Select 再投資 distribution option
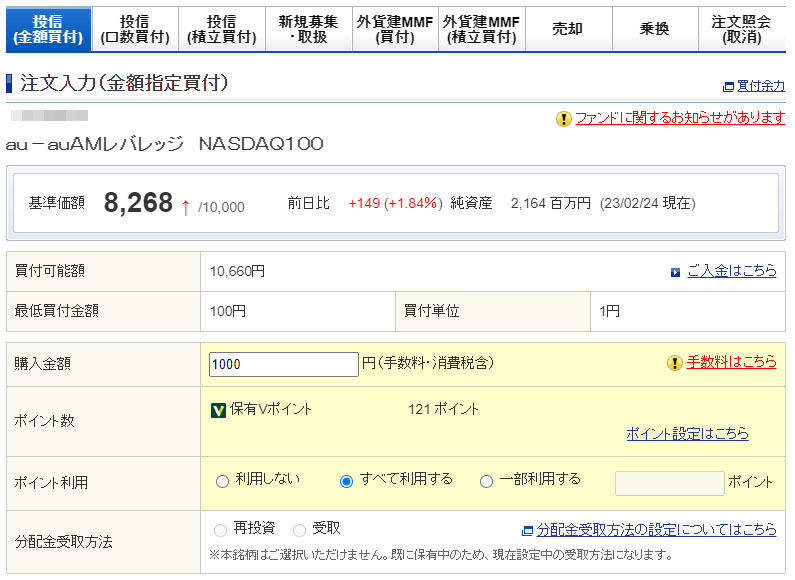Image resolution: width=795 pixels, height=580 pixels. tap(221, 530)
